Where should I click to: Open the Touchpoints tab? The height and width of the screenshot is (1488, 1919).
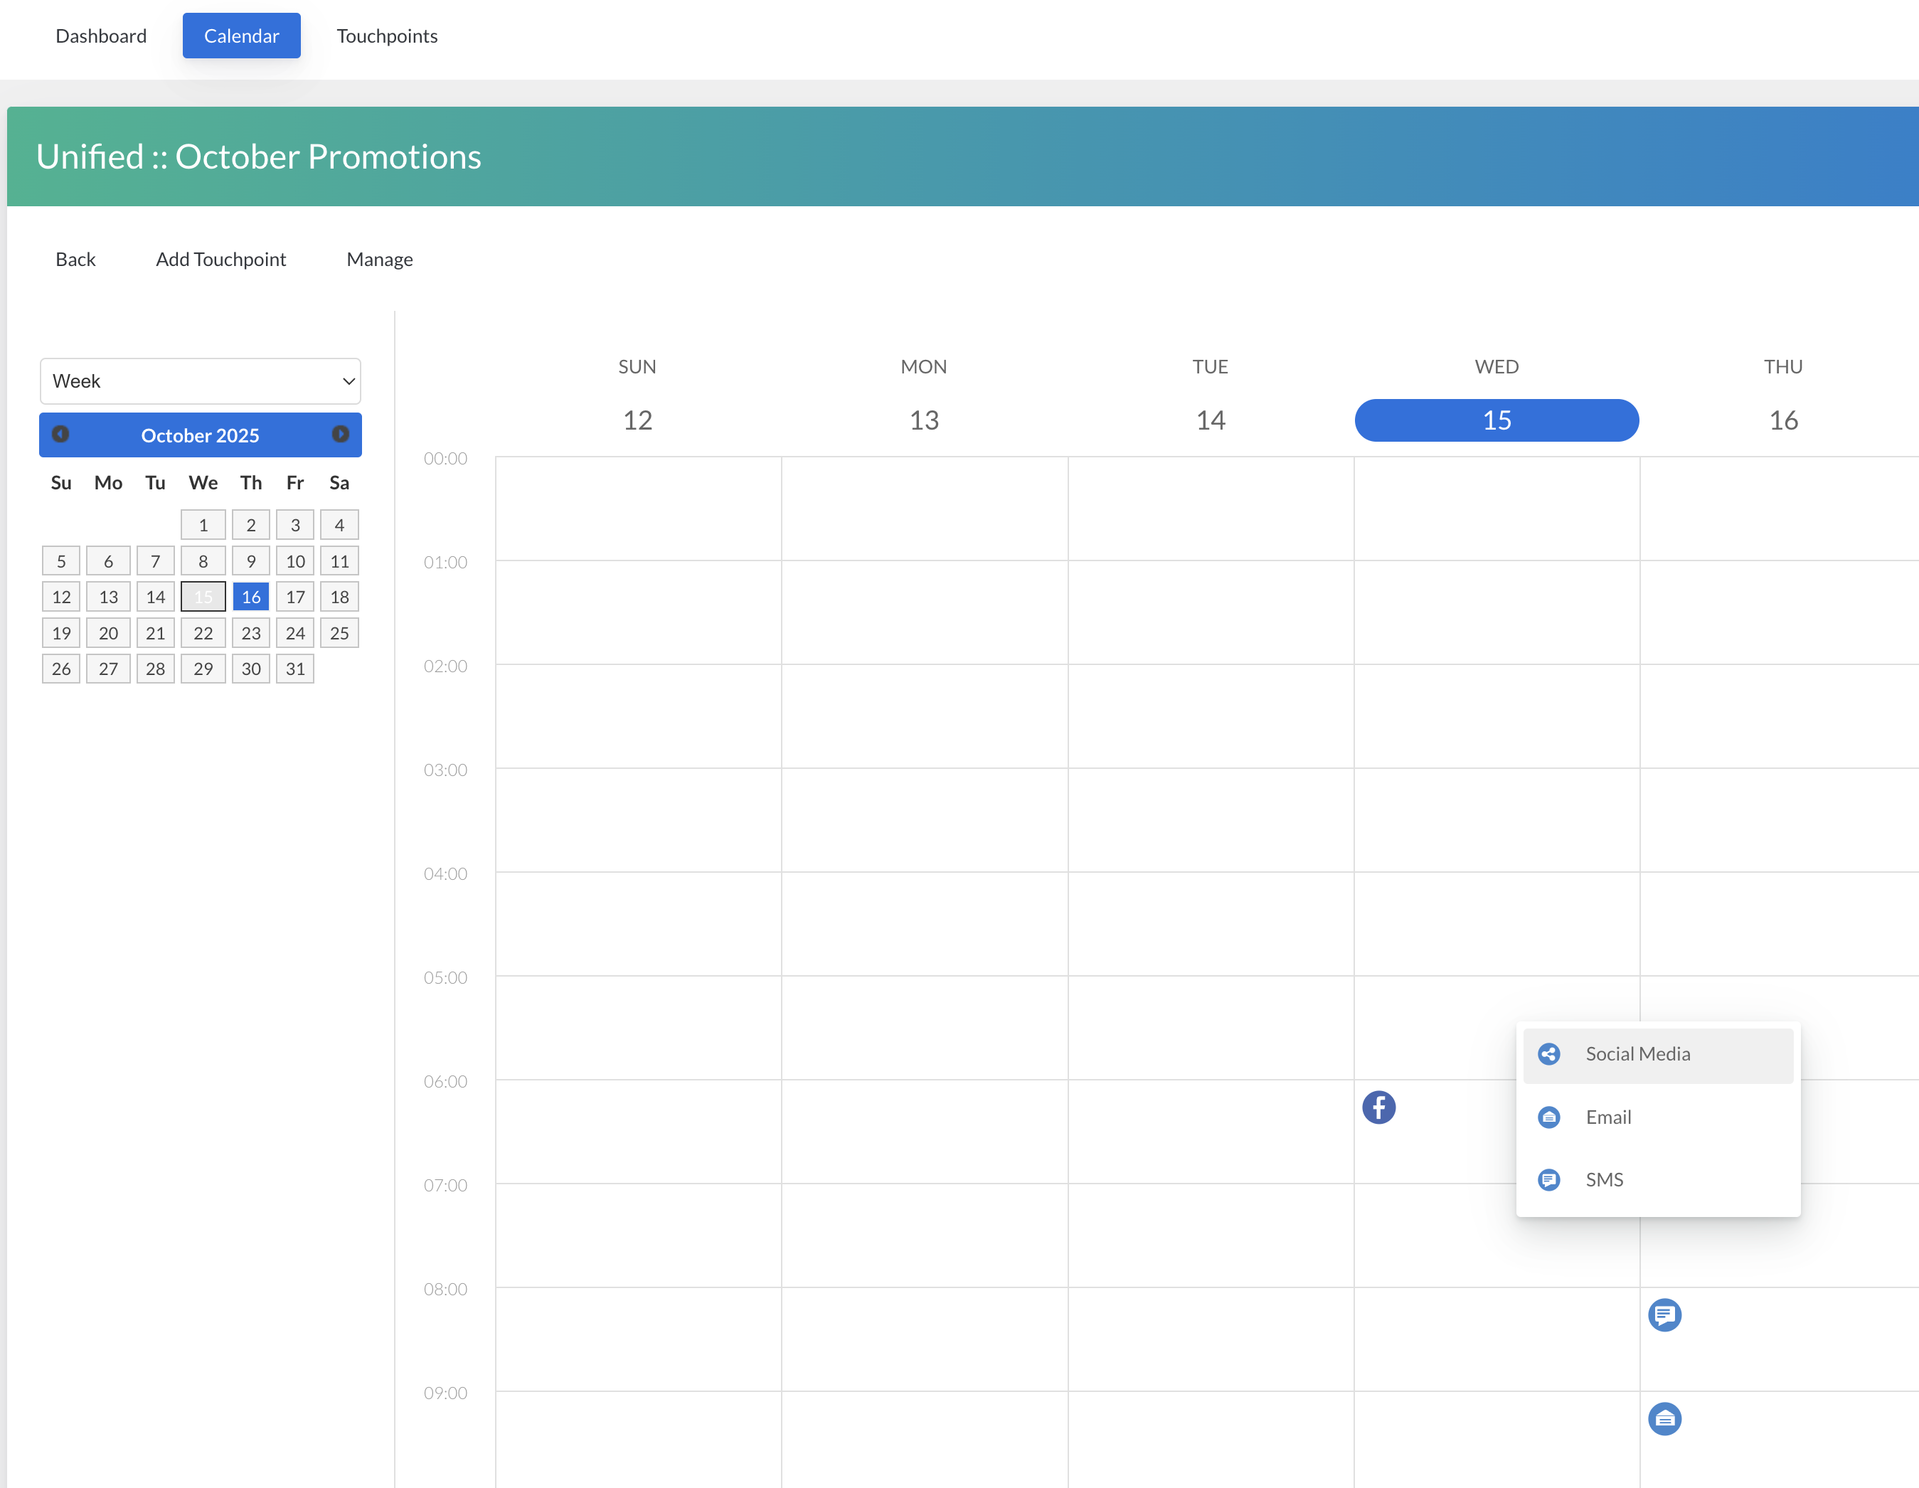[386, 35]
